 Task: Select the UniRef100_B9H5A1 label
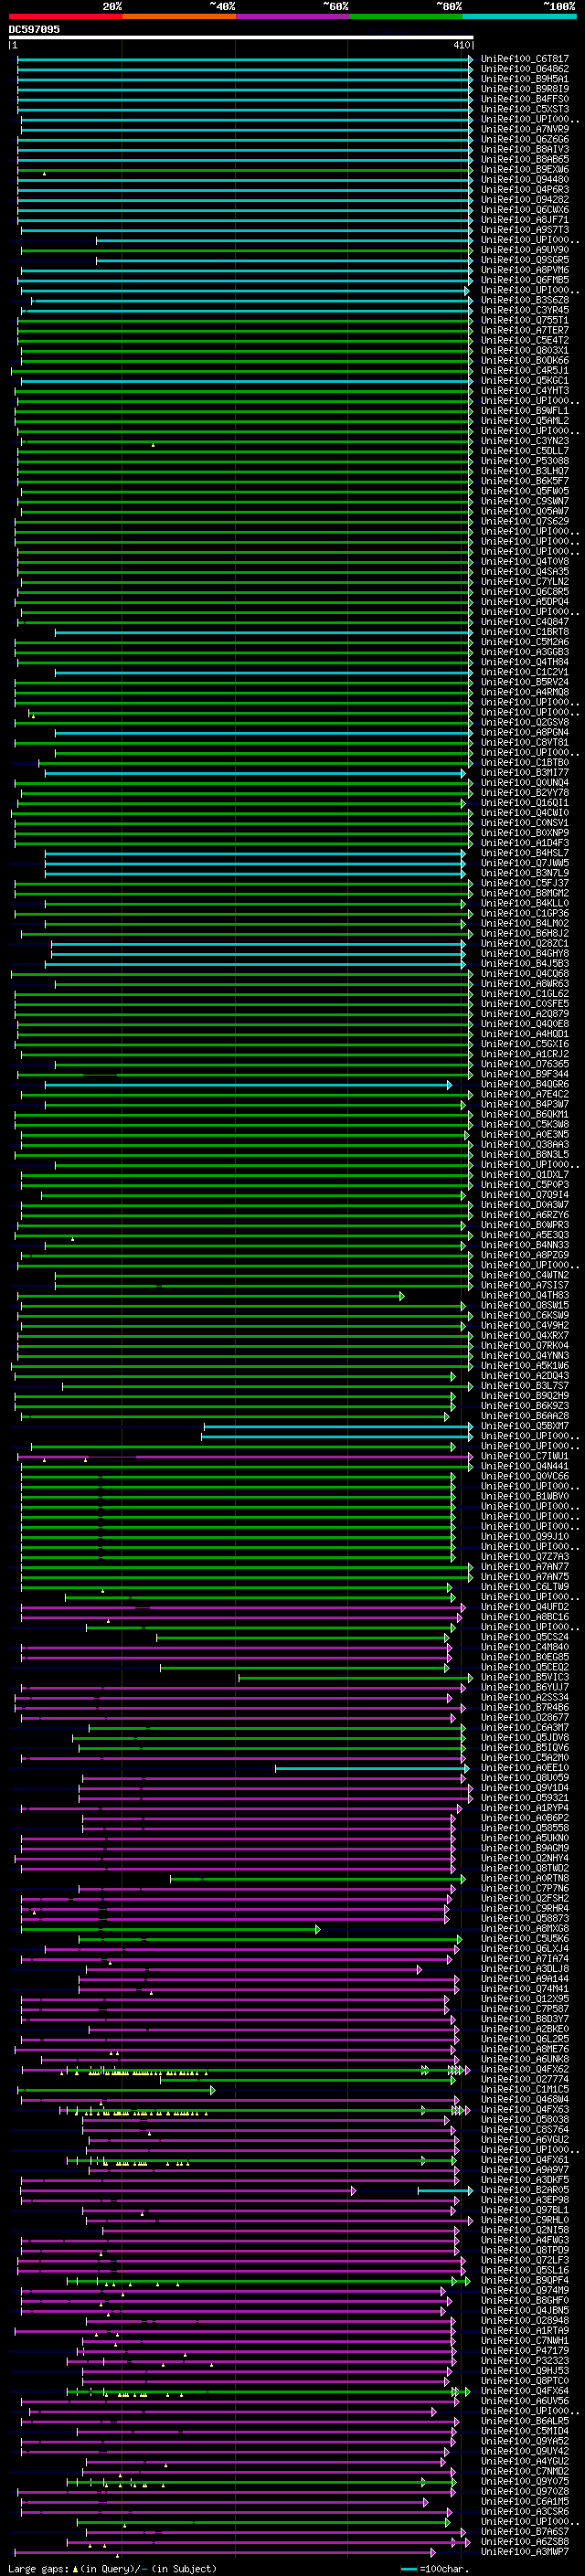point(525,79)
